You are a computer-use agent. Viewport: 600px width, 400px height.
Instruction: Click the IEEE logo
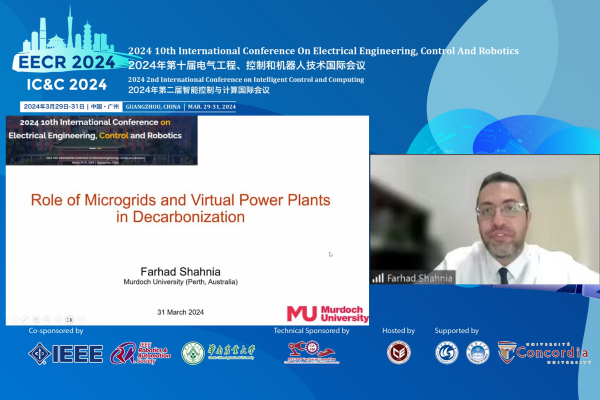[65, 353]
